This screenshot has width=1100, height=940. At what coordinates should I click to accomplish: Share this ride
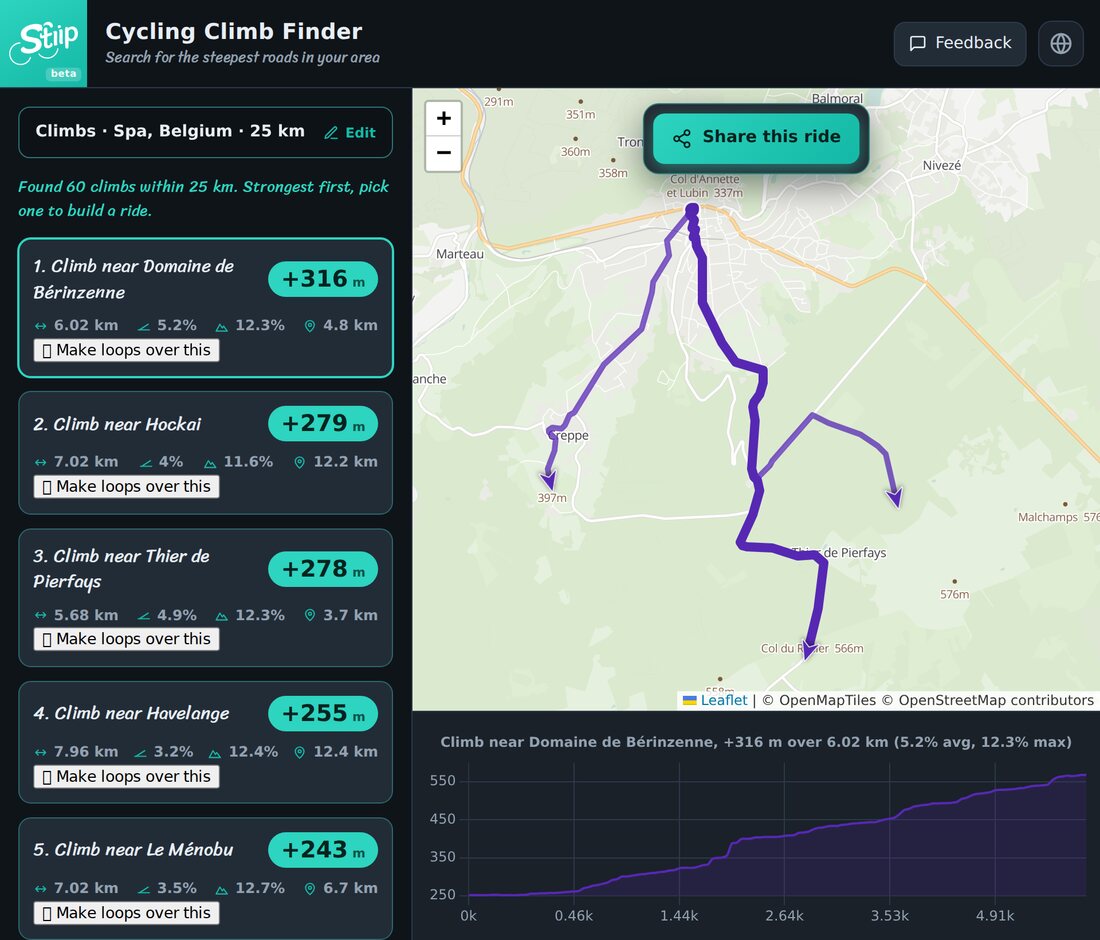click(756, 137)
